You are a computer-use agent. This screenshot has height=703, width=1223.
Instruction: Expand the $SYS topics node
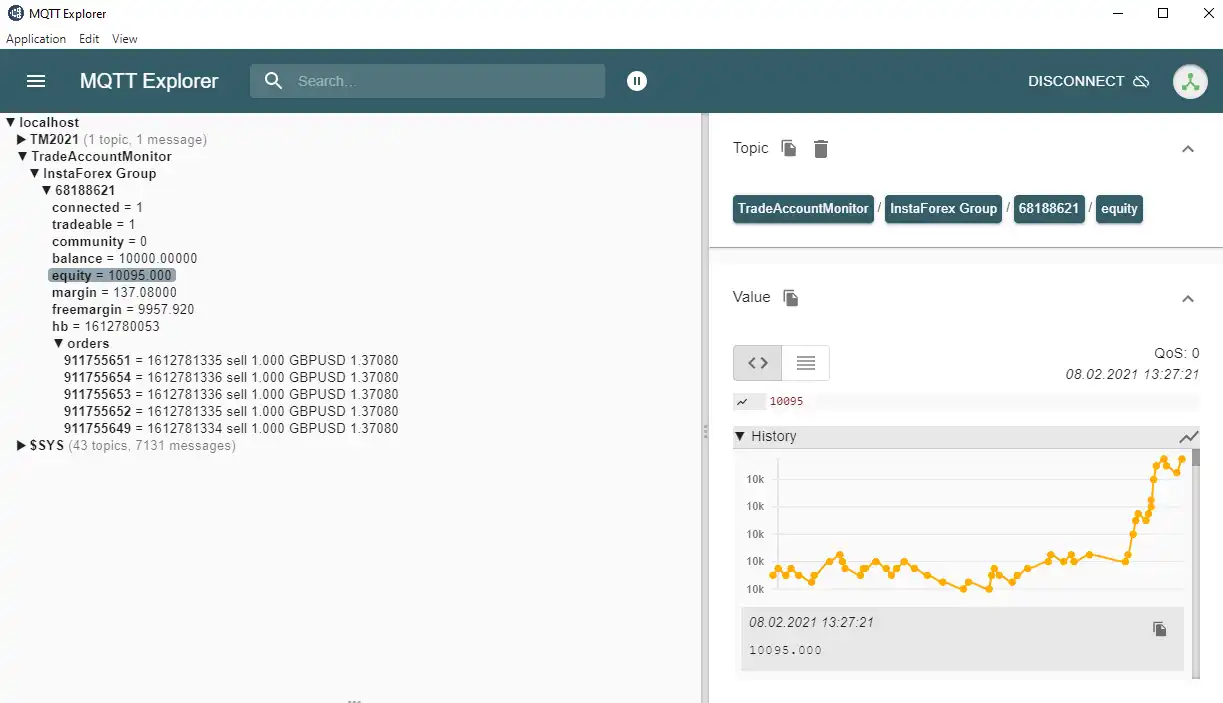[x=22, y=446]
